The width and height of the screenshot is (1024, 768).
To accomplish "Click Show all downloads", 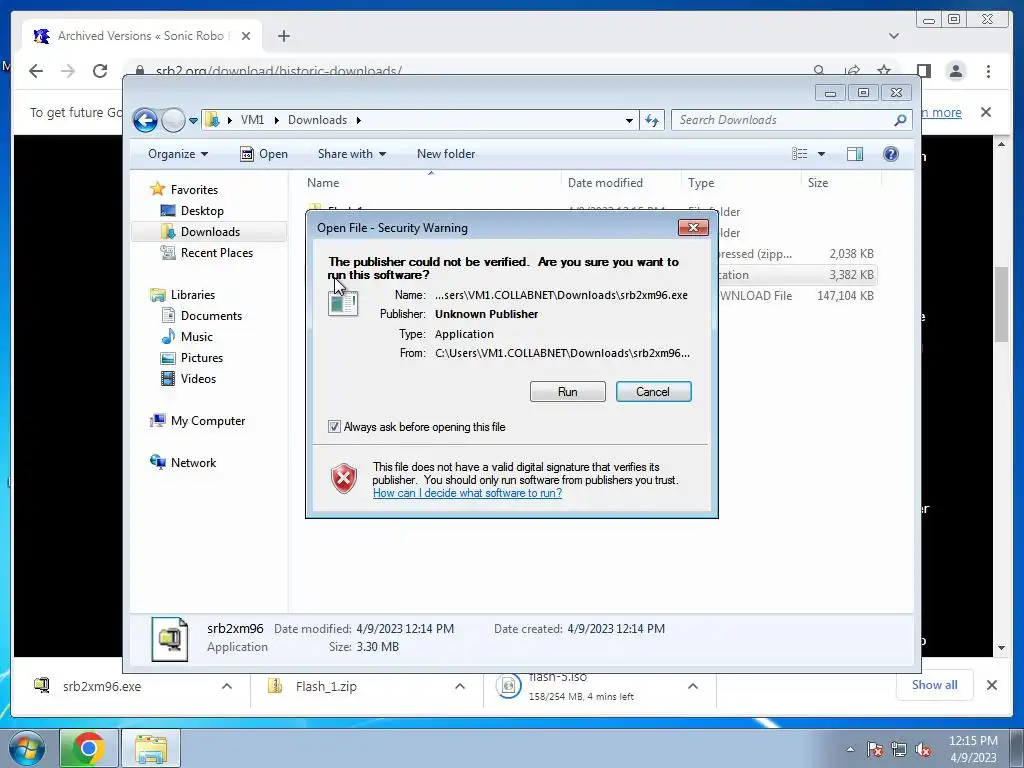I will 935,685.
